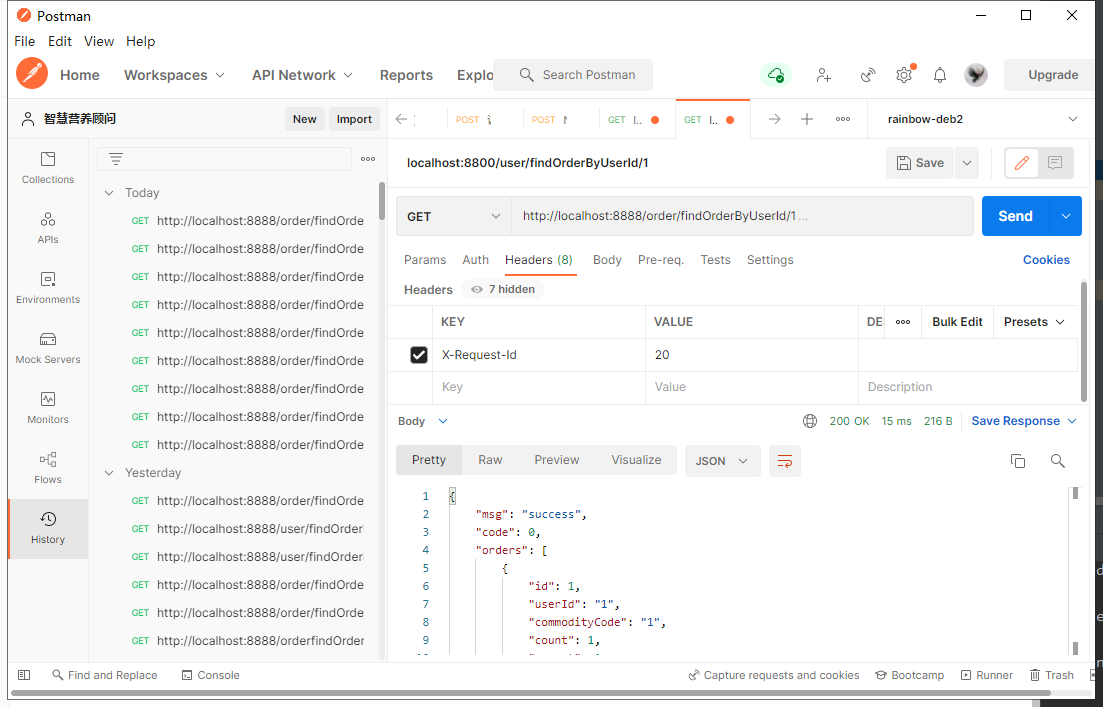Click the Search Postman field
1103x707 pixels.
(x=573, y=75)
